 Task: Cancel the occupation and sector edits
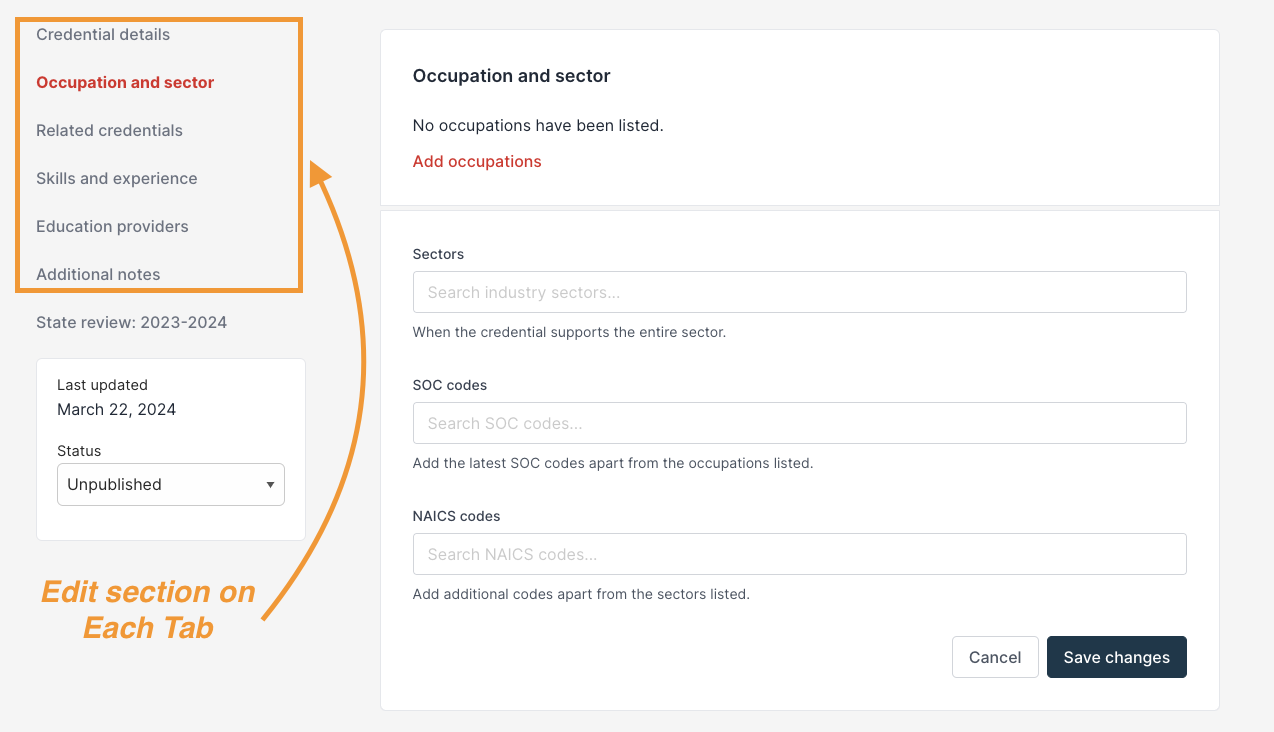(x=995, y=657)
